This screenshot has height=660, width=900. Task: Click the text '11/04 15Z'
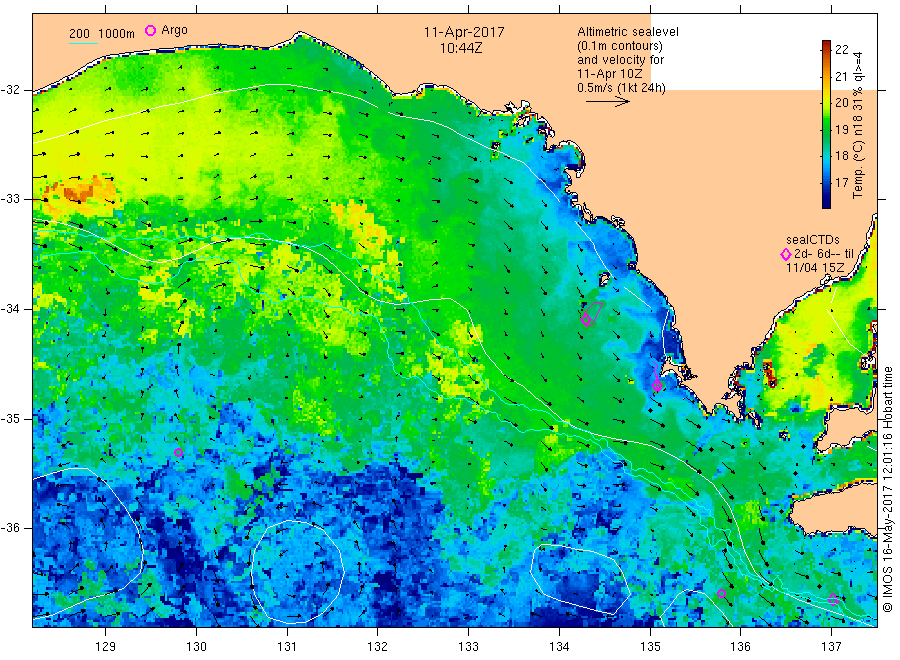coord(814,268)
